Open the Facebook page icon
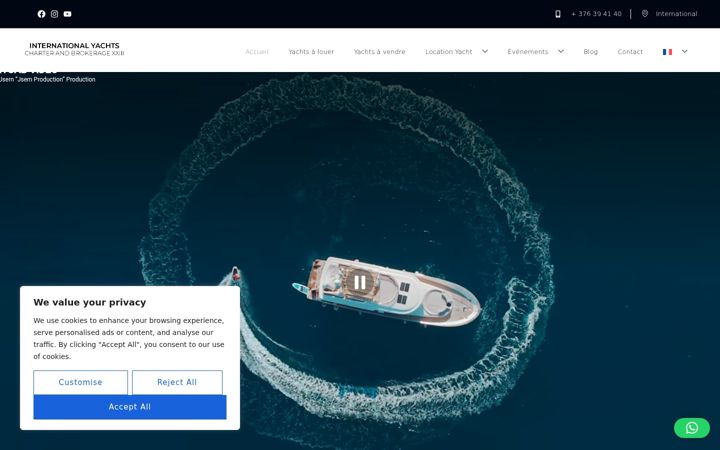The width and height of the screenshot is (720, 450). pyautogui.click(x=41, y=14)
